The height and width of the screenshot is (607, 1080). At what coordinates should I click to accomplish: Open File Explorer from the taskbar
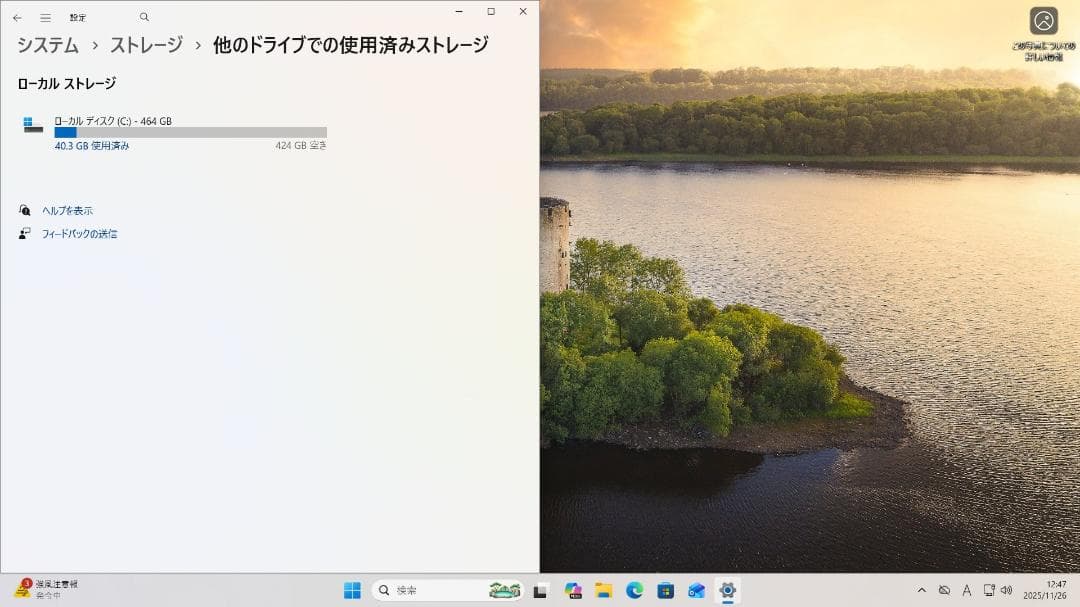604,590
